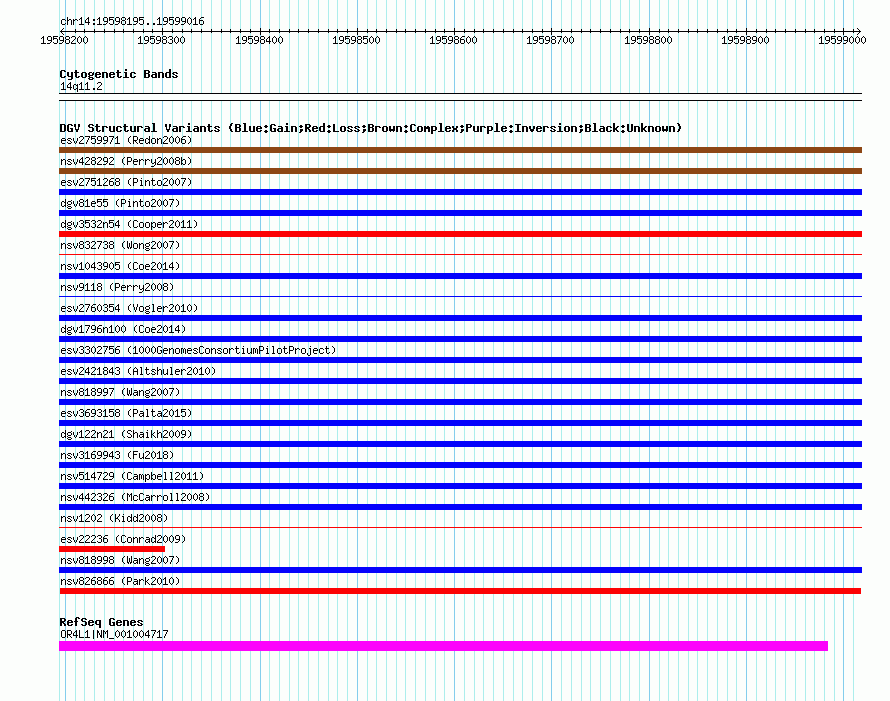Click ruler position 19598600

tap(453, 40)
